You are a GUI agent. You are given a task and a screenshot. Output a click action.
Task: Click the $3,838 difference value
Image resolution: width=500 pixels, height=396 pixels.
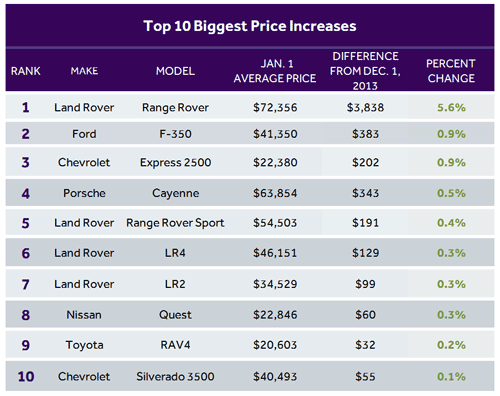pyautogui.click(x=365, y=108)
